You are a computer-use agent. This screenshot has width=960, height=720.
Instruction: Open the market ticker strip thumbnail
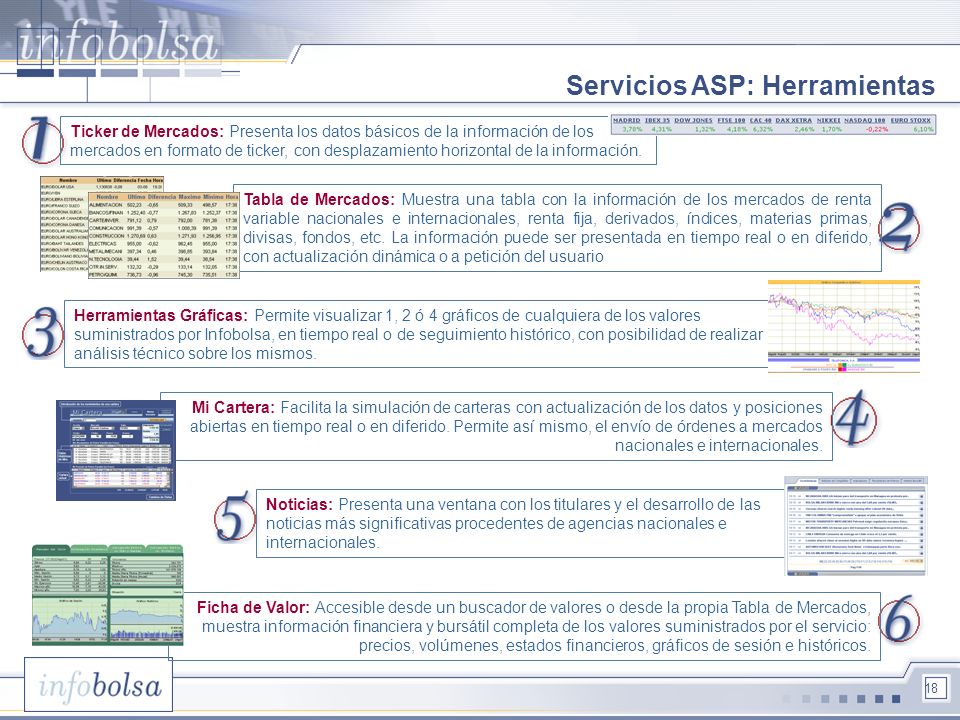pyautogui.click(x=773, y=124)
